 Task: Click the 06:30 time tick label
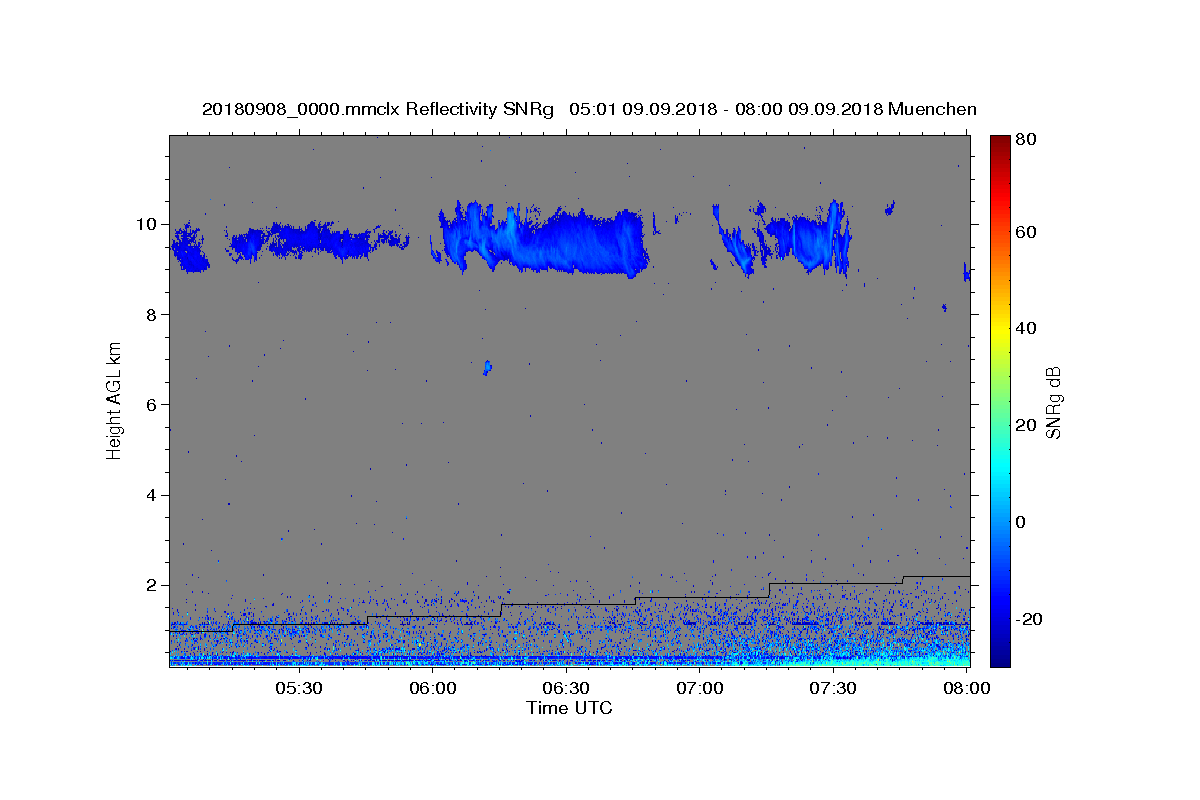point(566,688)
